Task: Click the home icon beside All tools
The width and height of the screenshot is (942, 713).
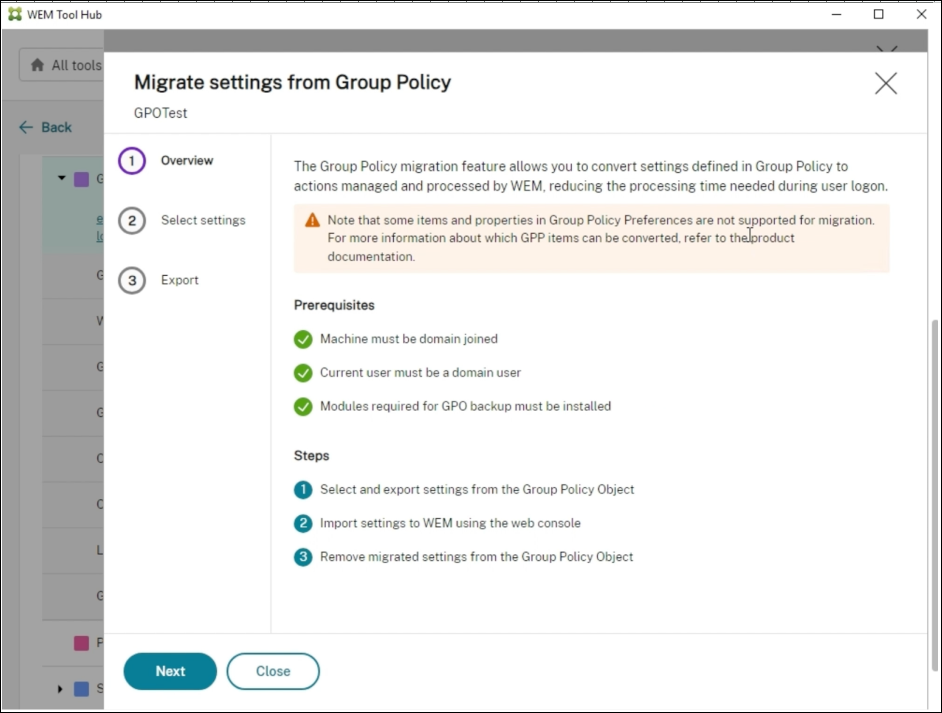Action: (x=37, y=66)
